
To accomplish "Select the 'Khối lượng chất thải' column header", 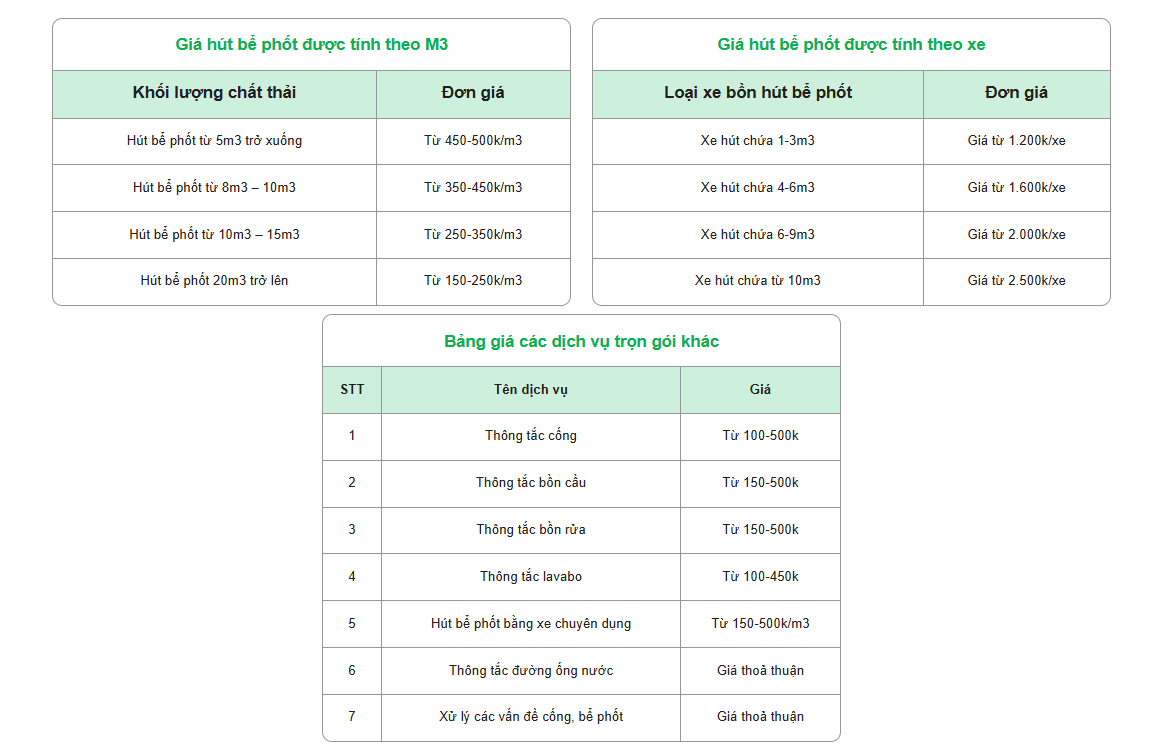I will point(214,93).
